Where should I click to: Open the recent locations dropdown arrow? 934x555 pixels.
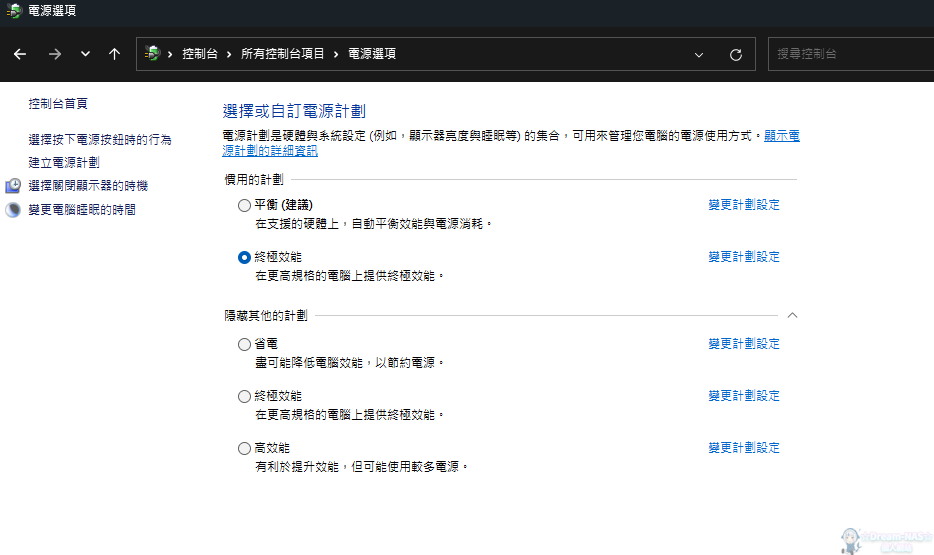click(85, 54)
